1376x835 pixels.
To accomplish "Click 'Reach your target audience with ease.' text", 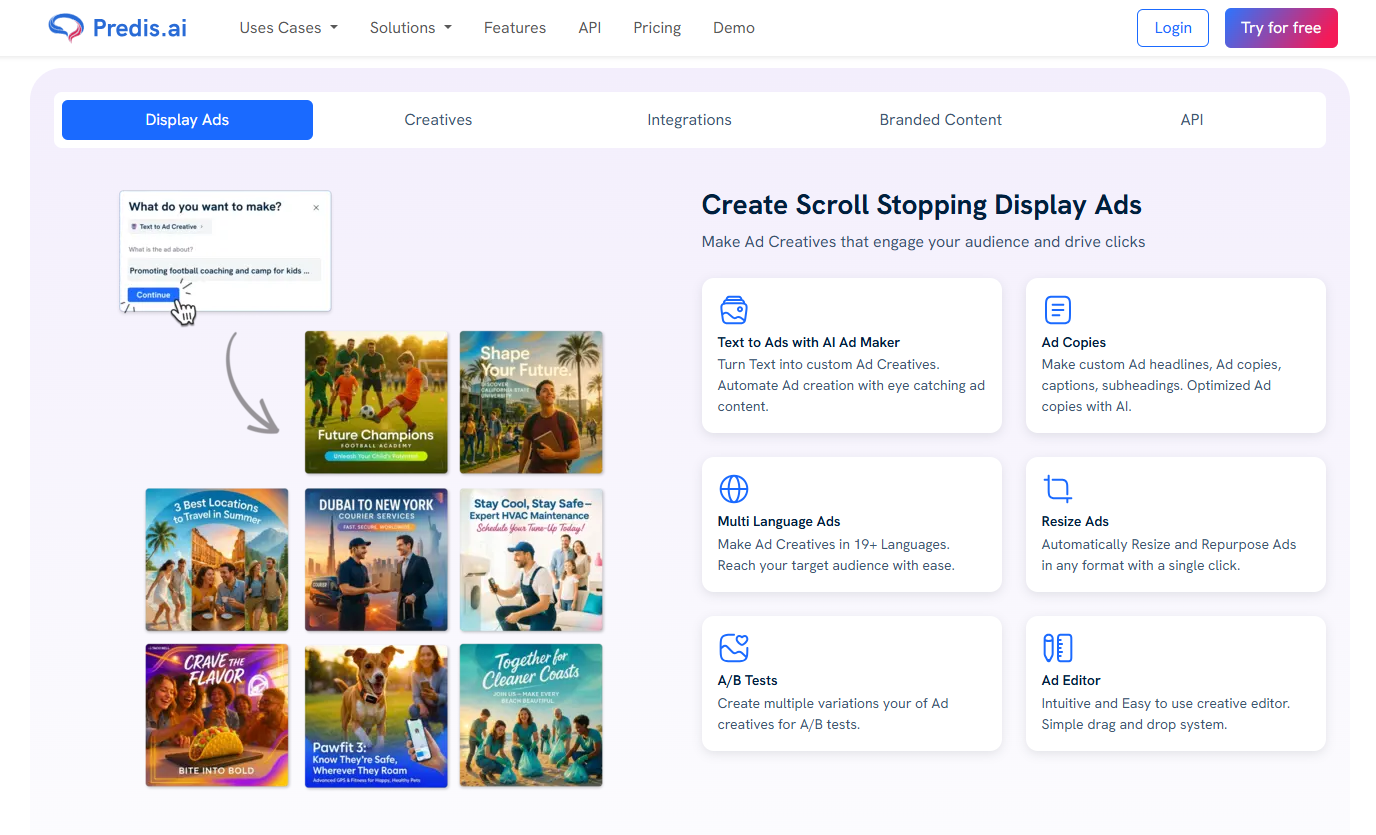I will click(836, 565).
